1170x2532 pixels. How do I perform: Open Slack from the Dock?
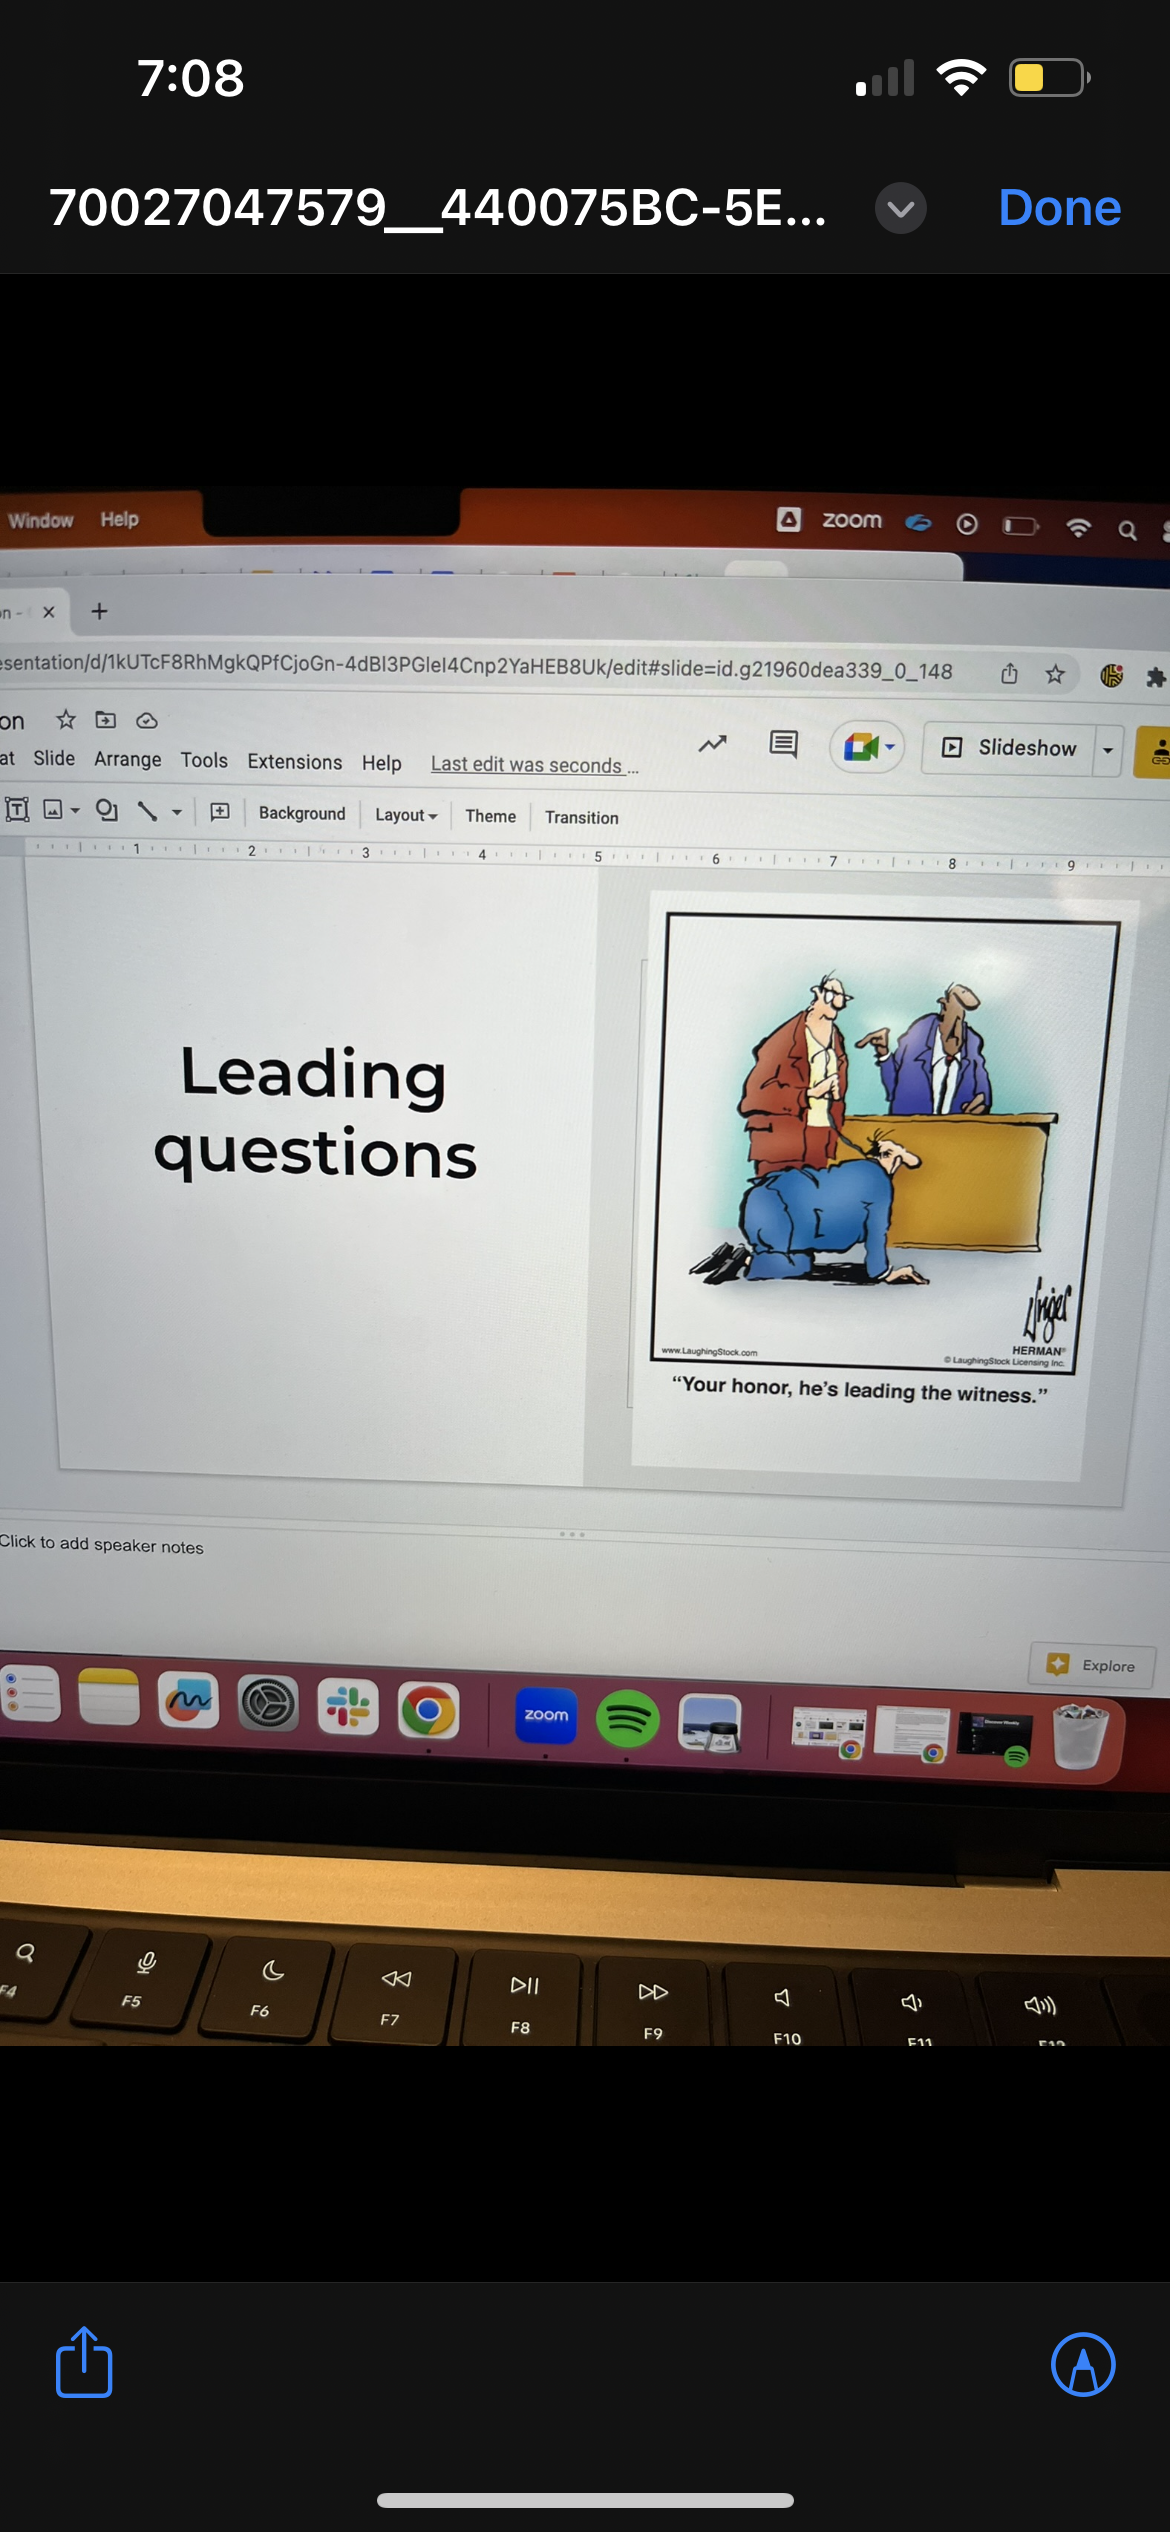(x=348, y=1706)
